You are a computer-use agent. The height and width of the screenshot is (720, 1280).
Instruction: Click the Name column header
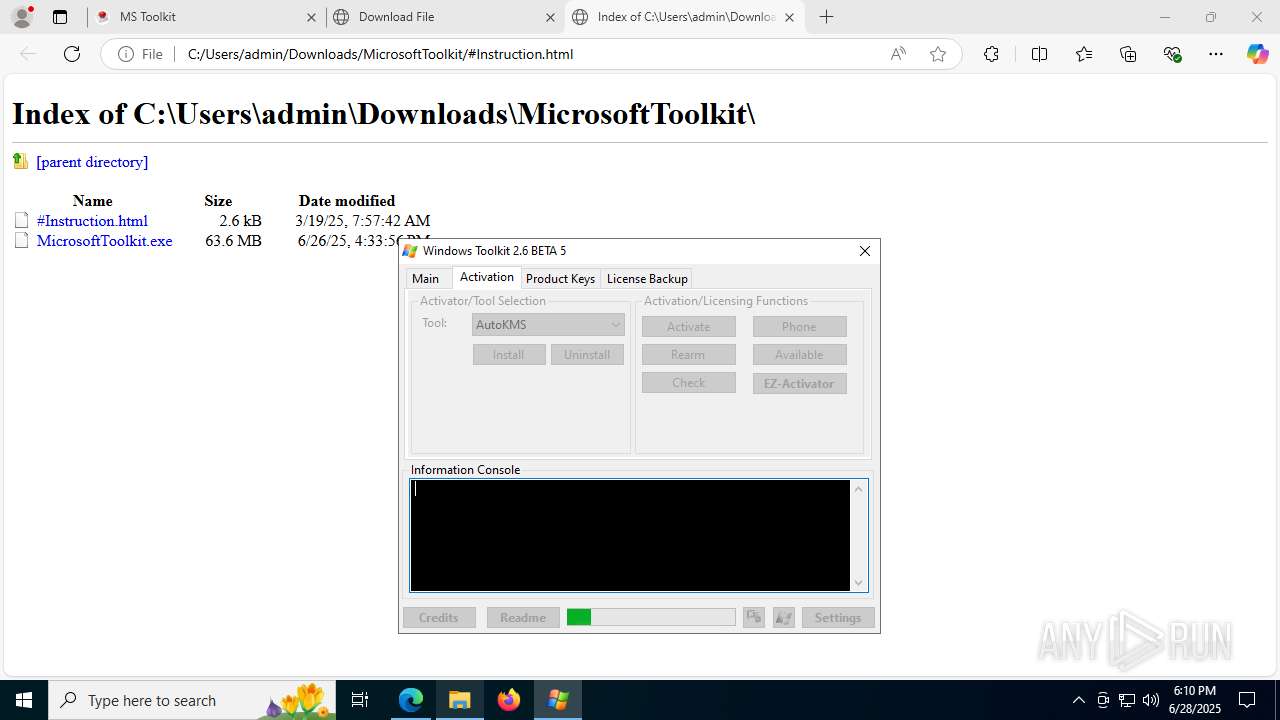coord(93,201)
